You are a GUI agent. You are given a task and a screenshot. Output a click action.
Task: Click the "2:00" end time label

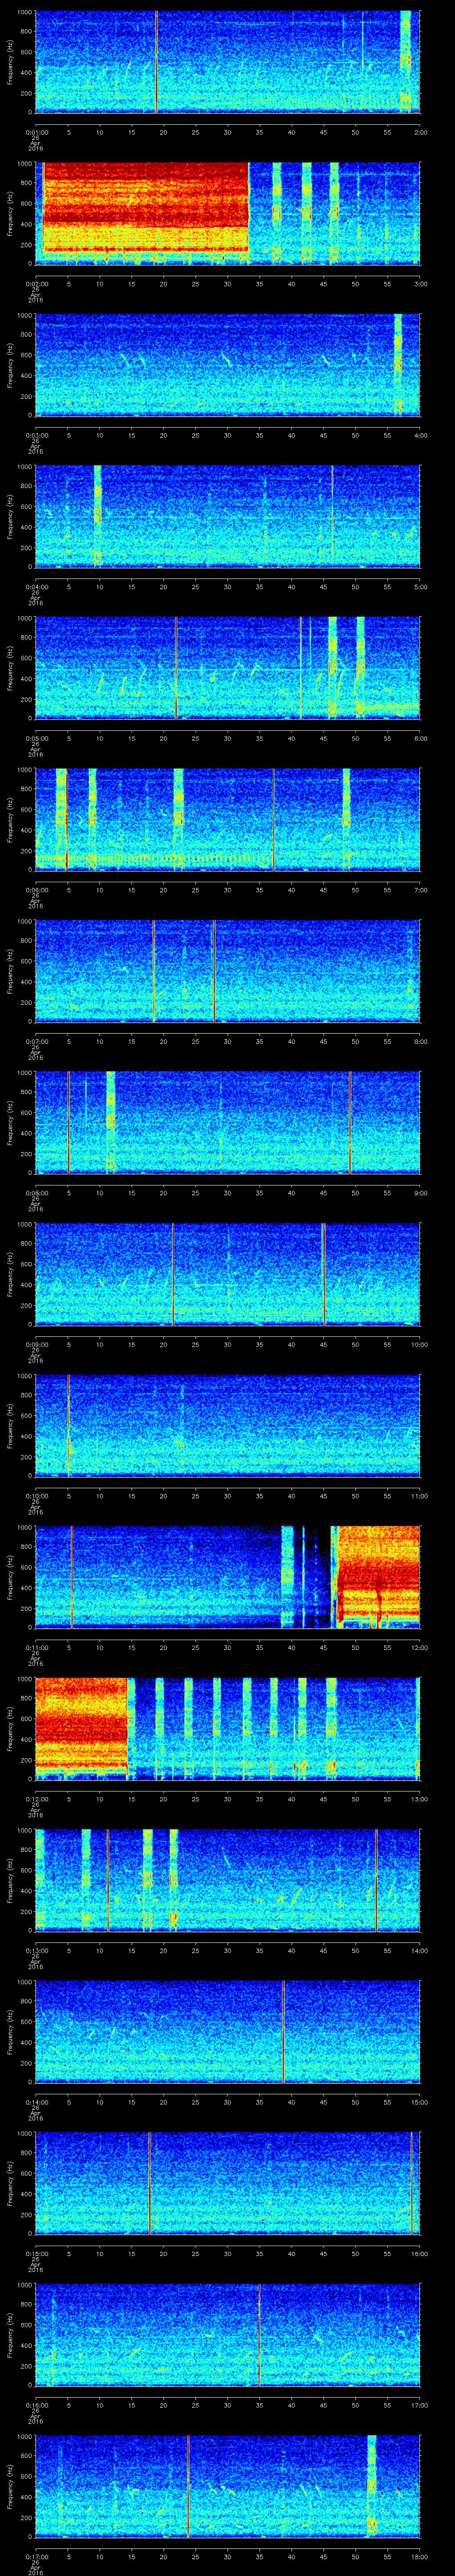pyautogui.click(x=420, y=131)
